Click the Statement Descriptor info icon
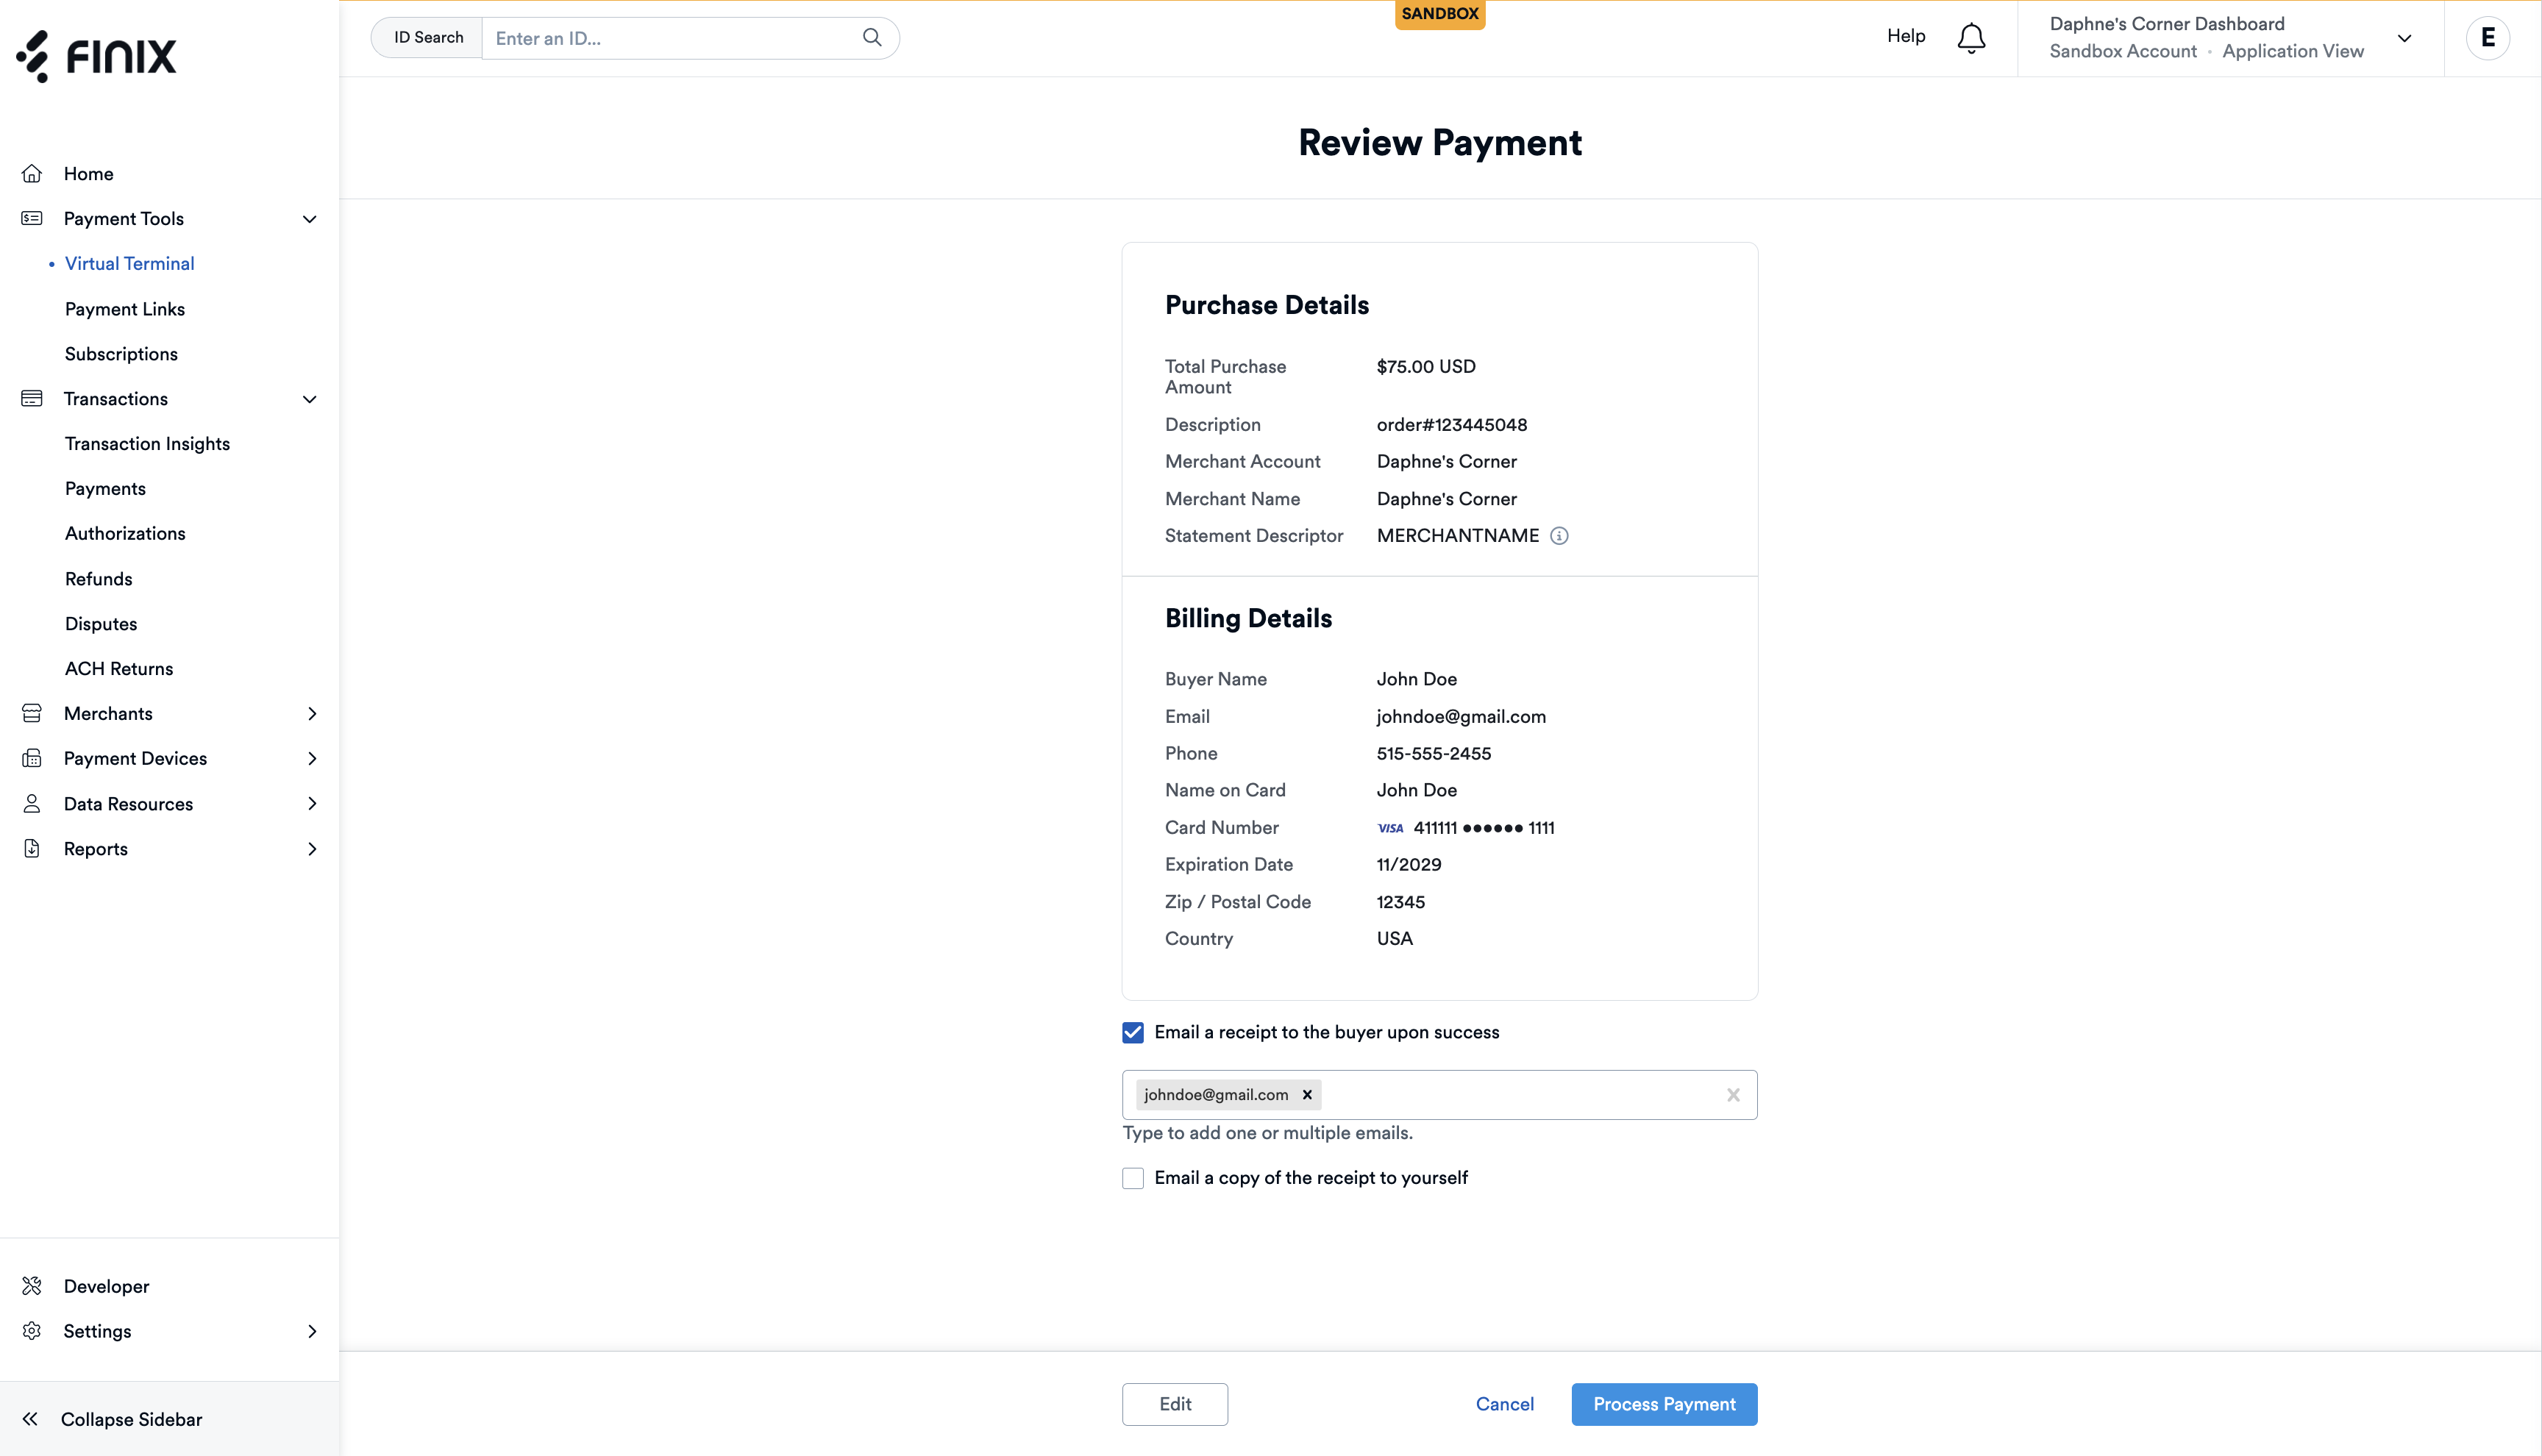 tap(1559, 536)
